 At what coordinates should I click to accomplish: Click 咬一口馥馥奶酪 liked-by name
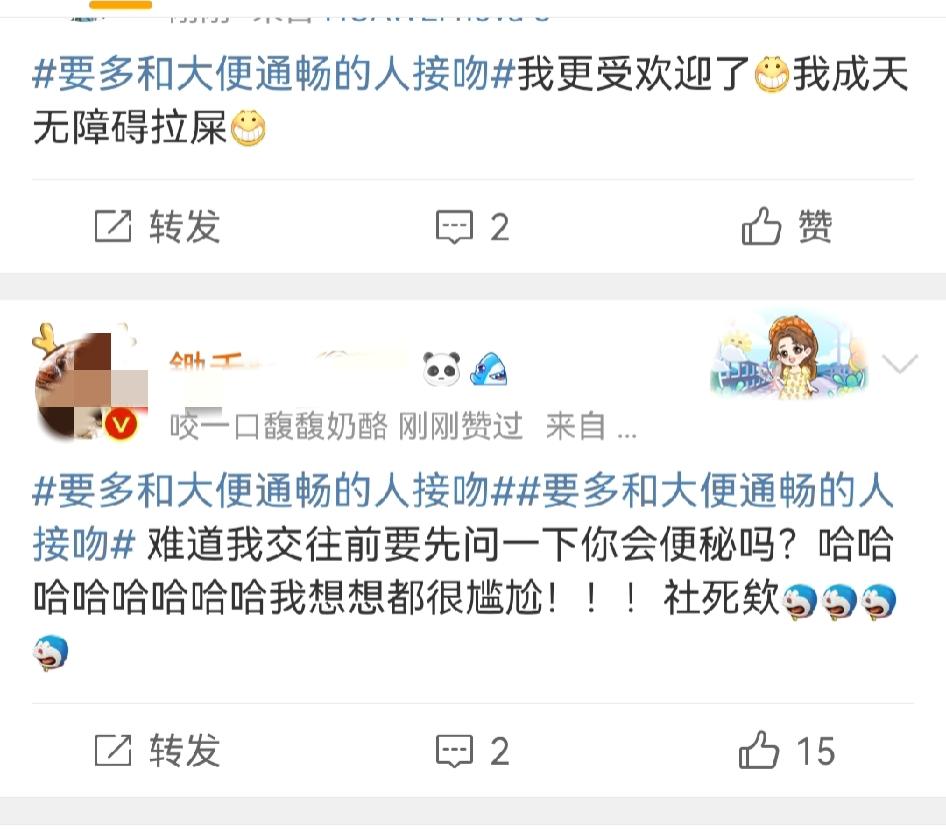(x=278, y=426)
